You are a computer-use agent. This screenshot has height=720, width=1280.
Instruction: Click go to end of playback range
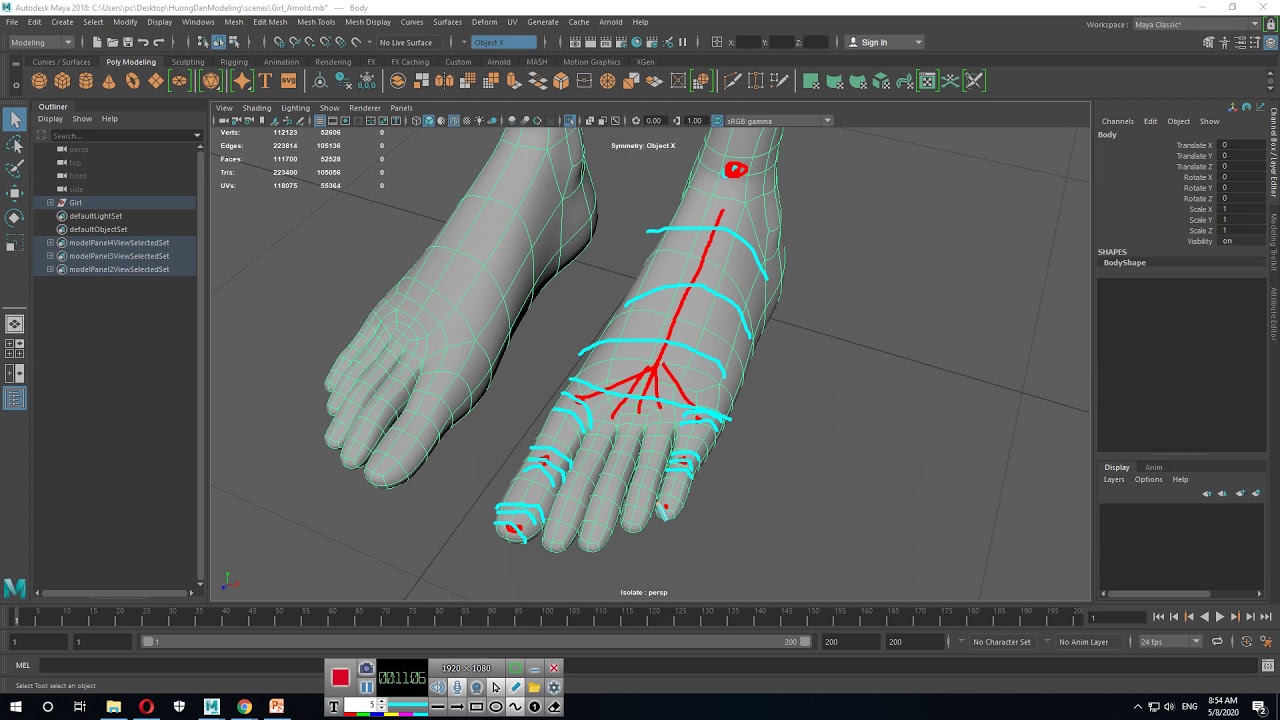coord(1265,617)
